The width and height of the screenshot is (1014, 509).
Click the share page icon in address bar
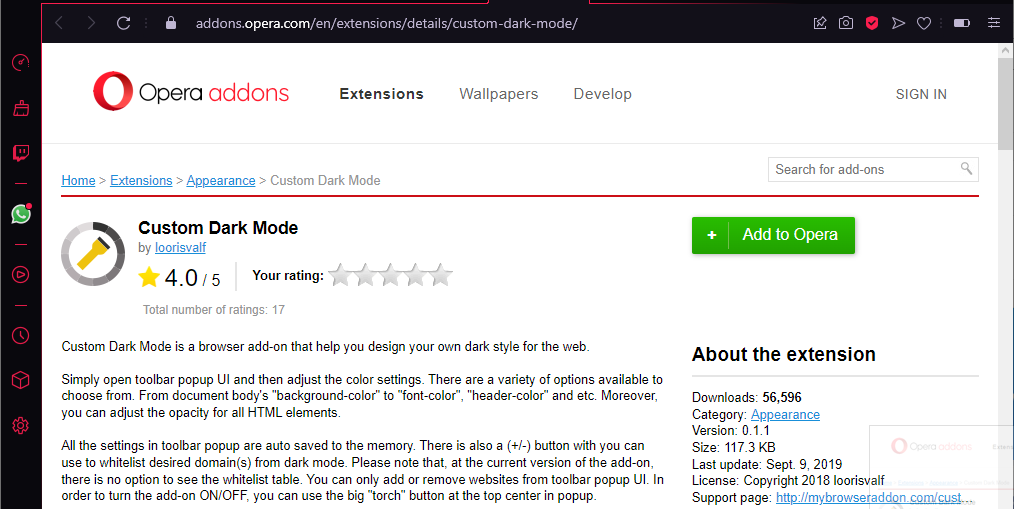click(x=820, y=23)
